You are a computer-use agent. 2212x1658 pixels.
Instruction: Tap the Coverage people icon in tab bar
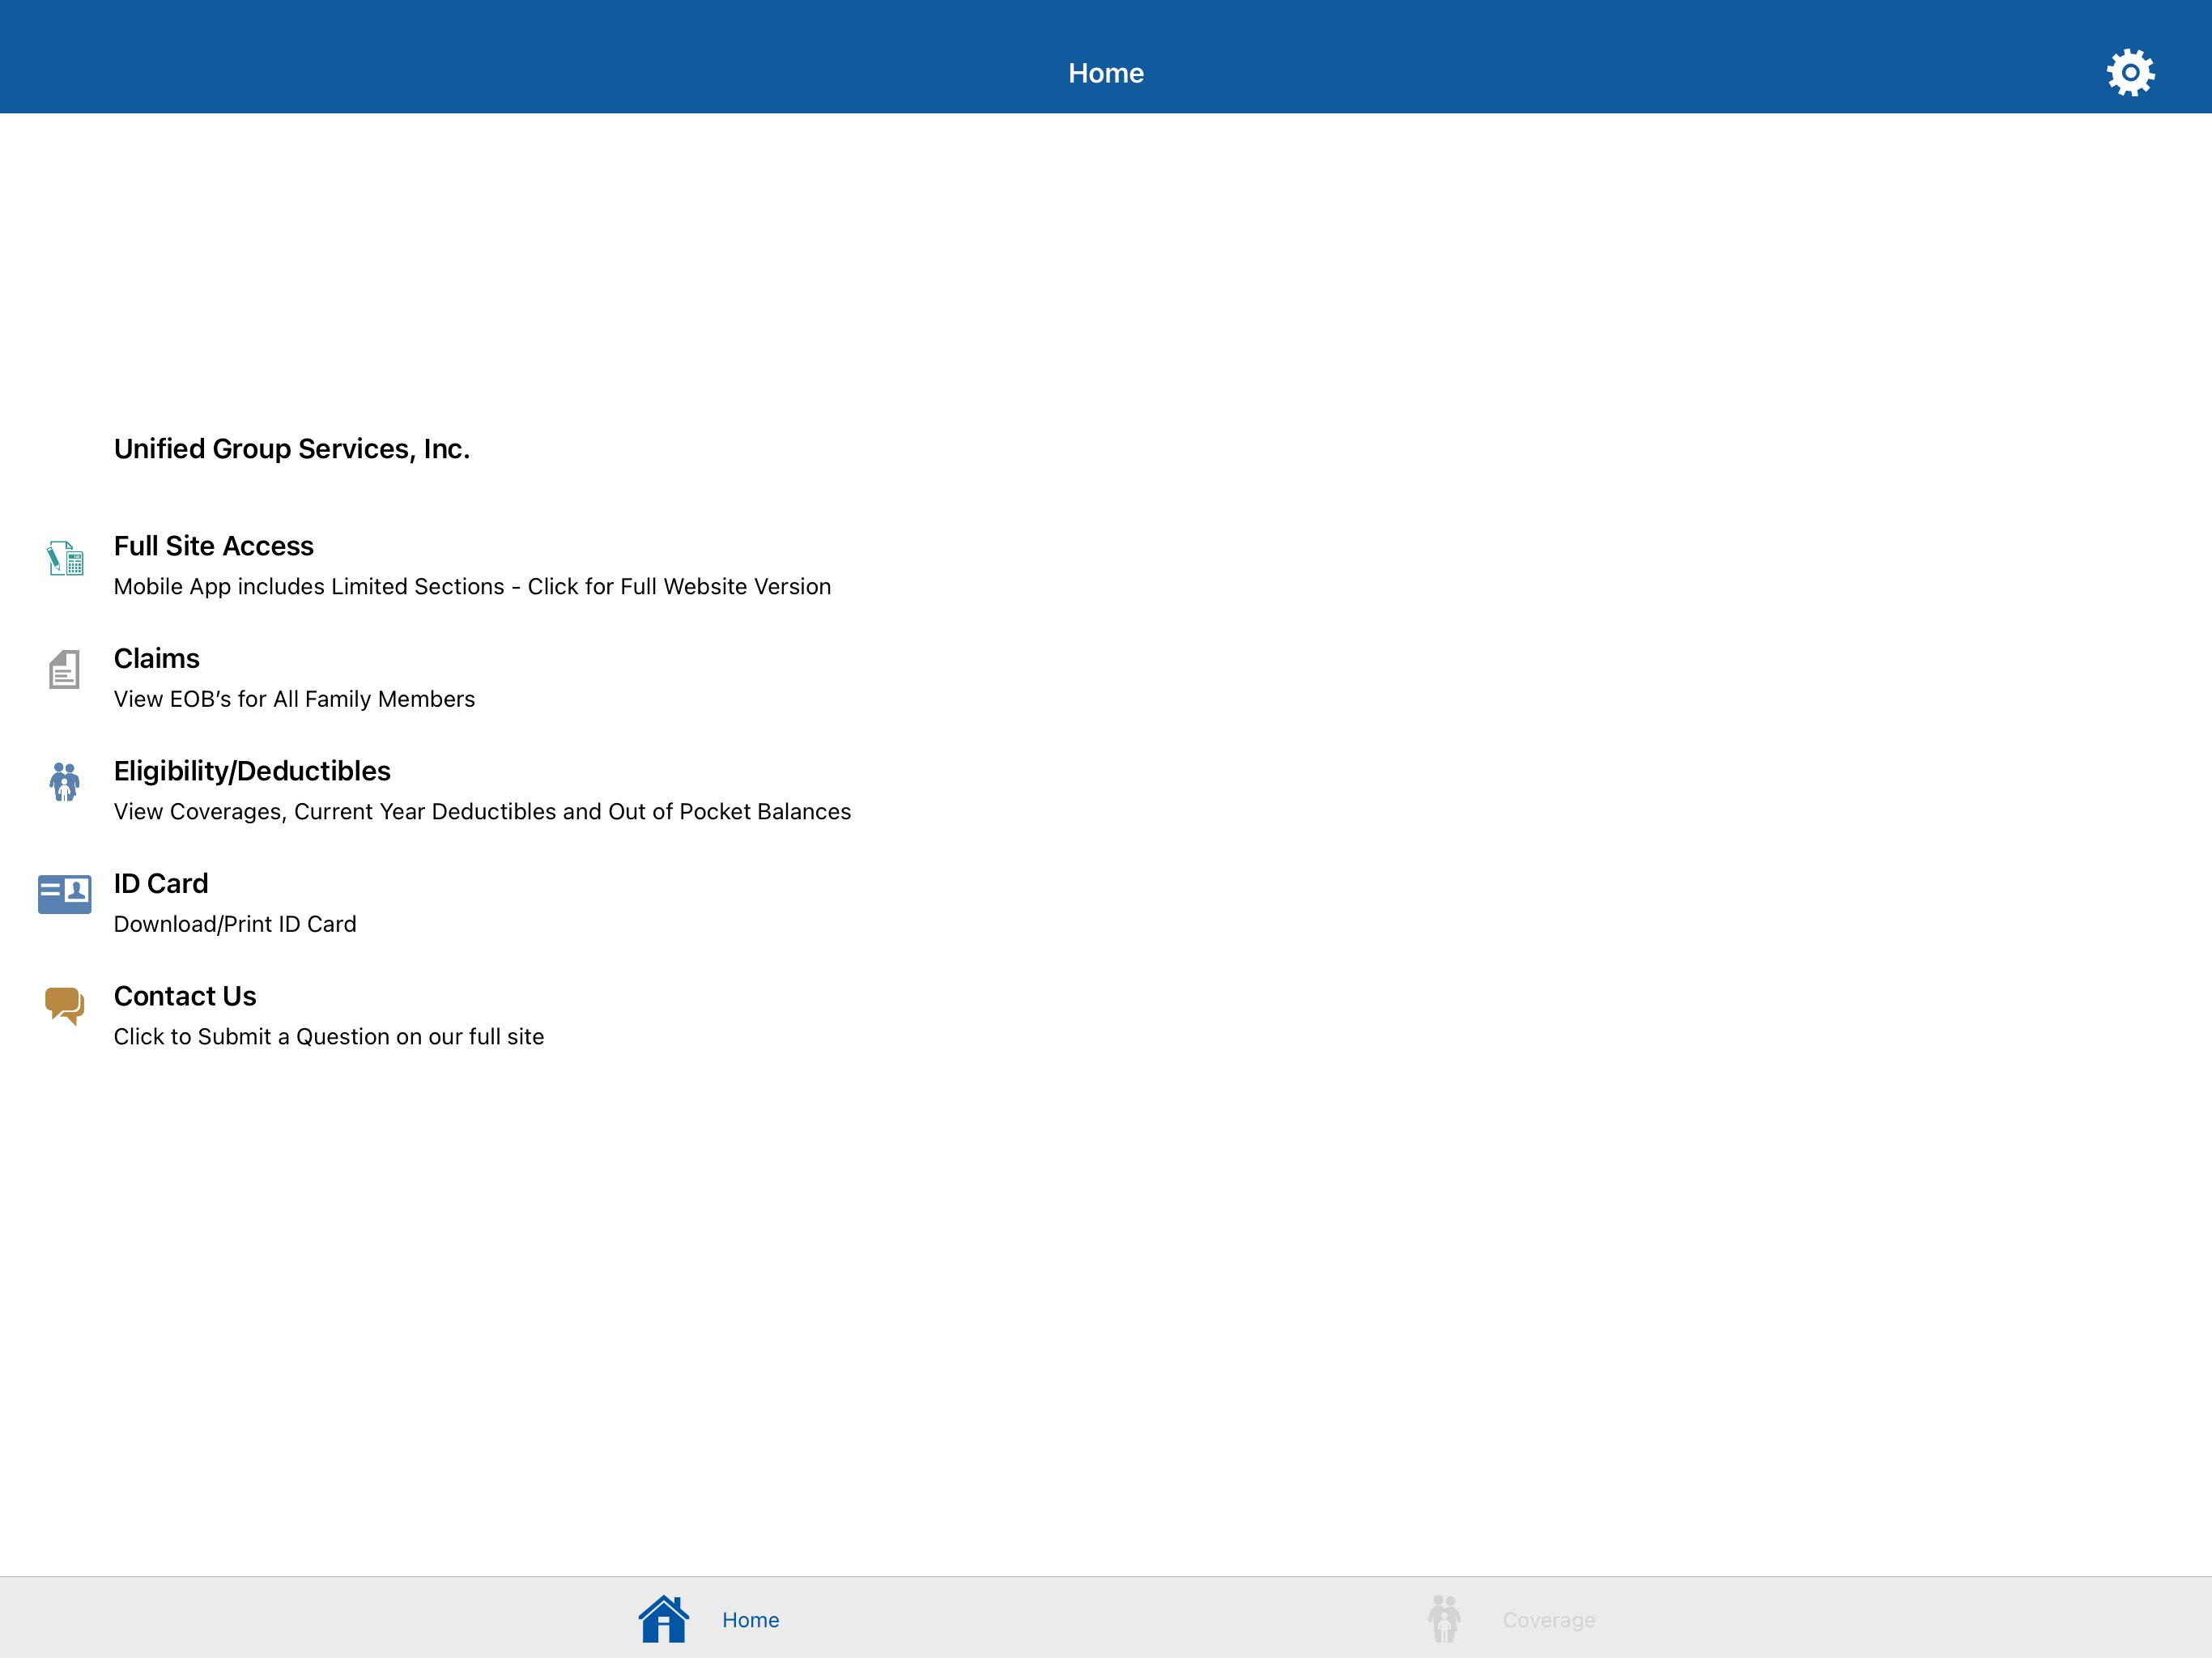1444,1618
